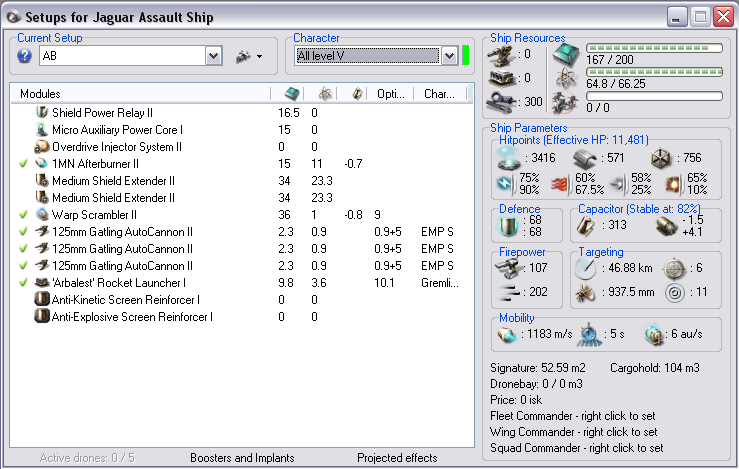Click the max velocity icon
This screenshot has height=469, width=739.
point(508,335)
